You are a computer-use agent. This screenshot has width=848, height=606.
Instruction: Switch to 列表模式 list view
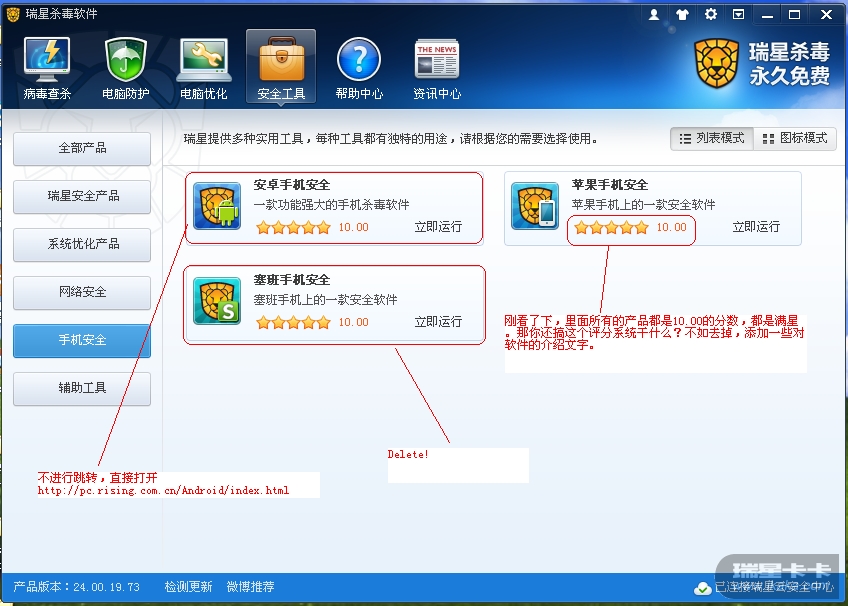(x=712, y=138)
